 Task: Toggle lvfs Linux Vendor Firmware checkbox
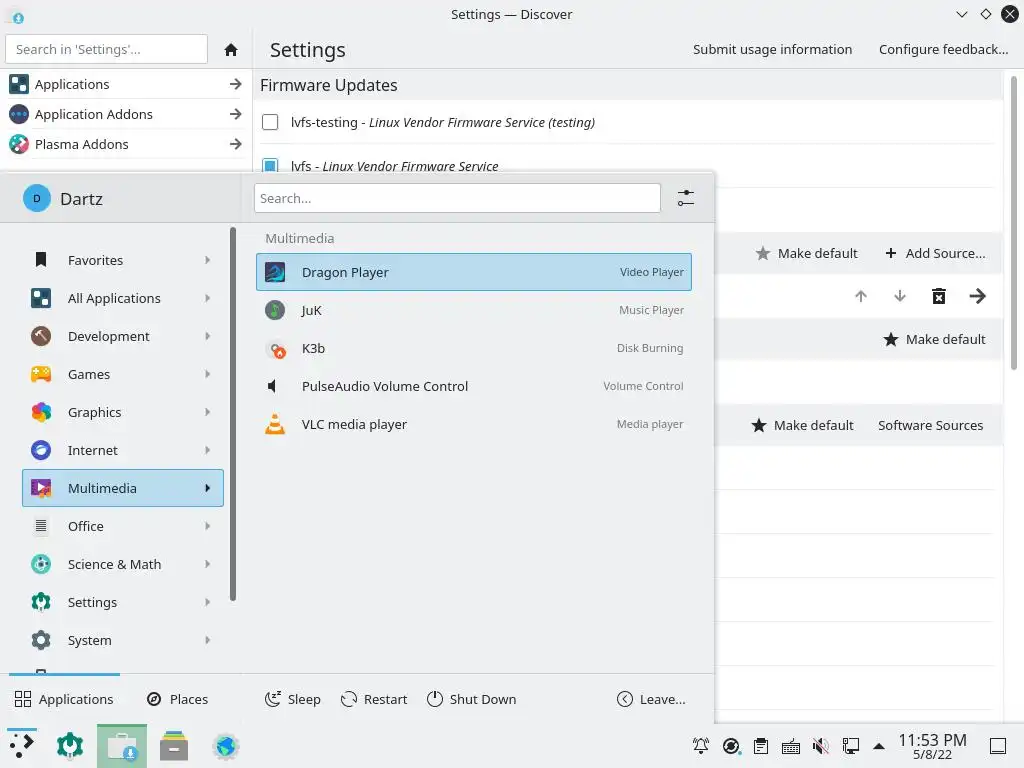tap(270, 165)
